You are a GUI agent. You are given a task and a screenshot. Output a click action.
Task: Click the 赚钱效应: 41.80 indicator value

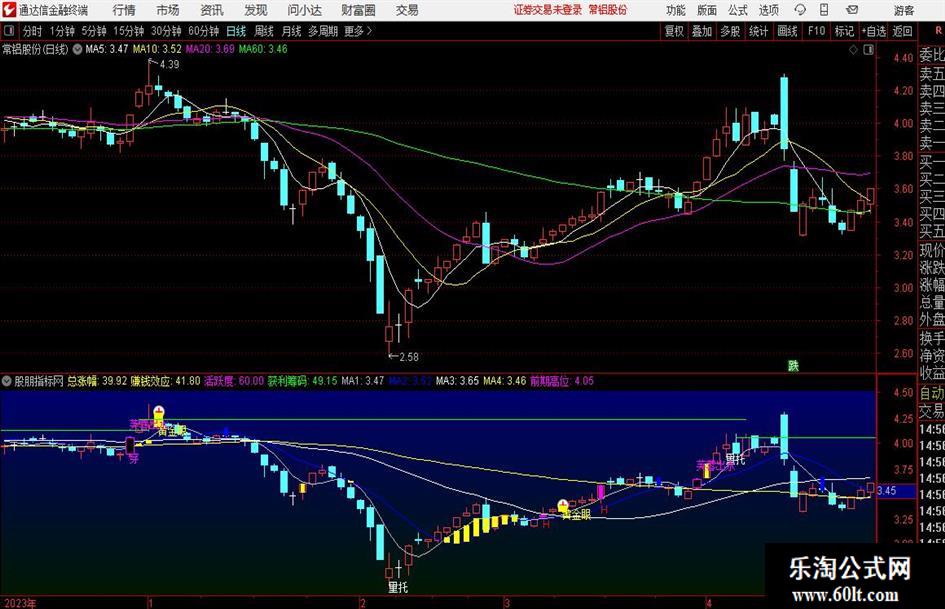pyautogui.click(x=165, y=381)
